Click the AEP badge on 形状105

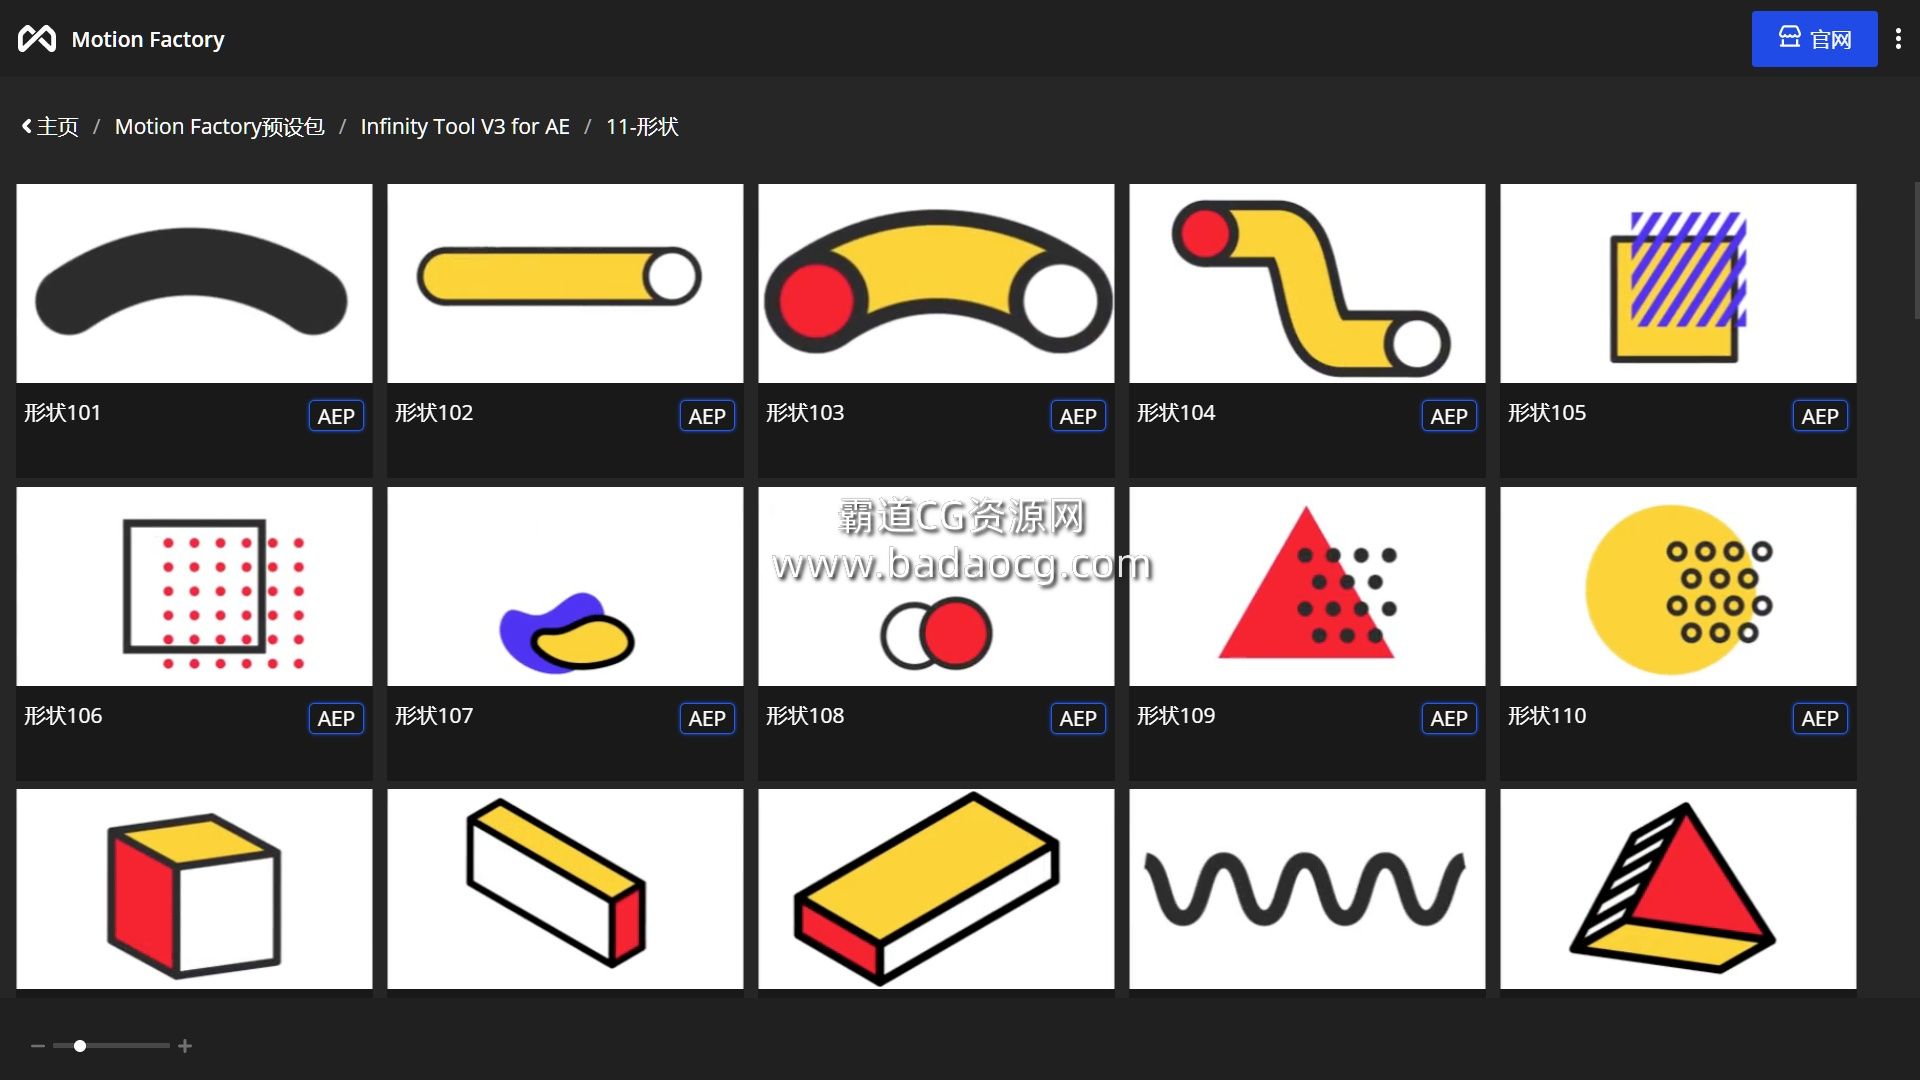click(x=1820, y=416)
